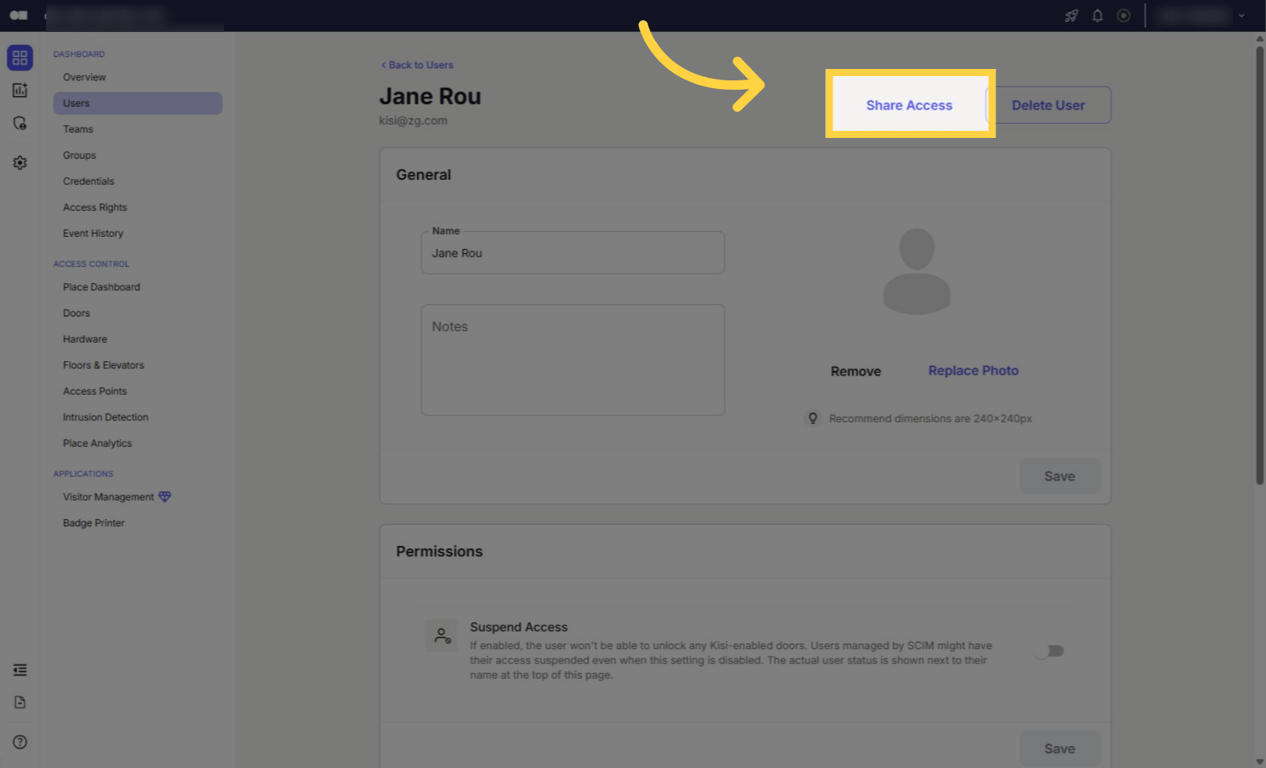The width and height of the screenshot is (1266, 768).
Task: Click the security shield icon in sidebar
Action: [19, 123]
